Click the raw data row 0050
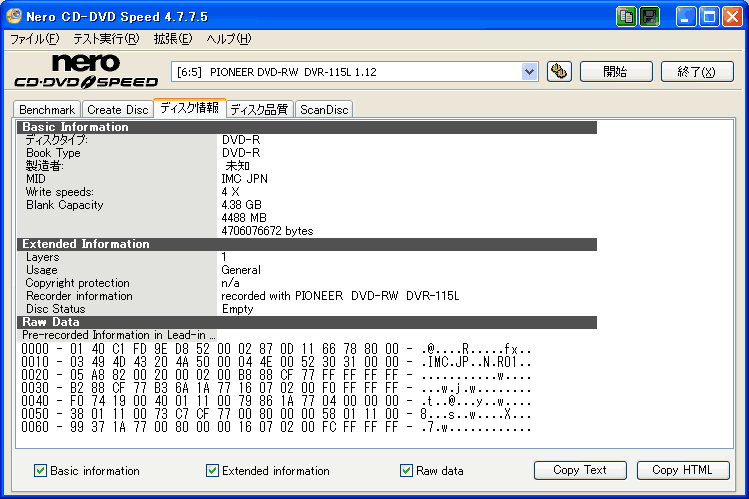749x499 pixels. click(x=276, y=414)
